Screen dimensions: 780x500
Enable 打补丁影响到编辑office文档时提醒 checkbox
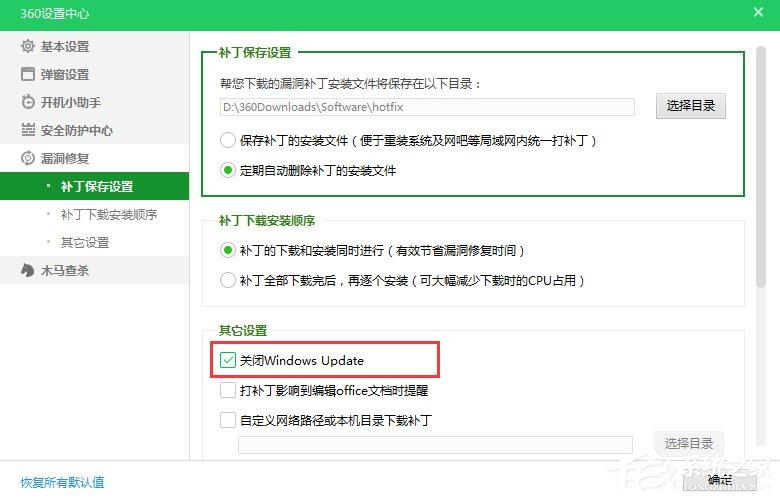coord(228,390)
